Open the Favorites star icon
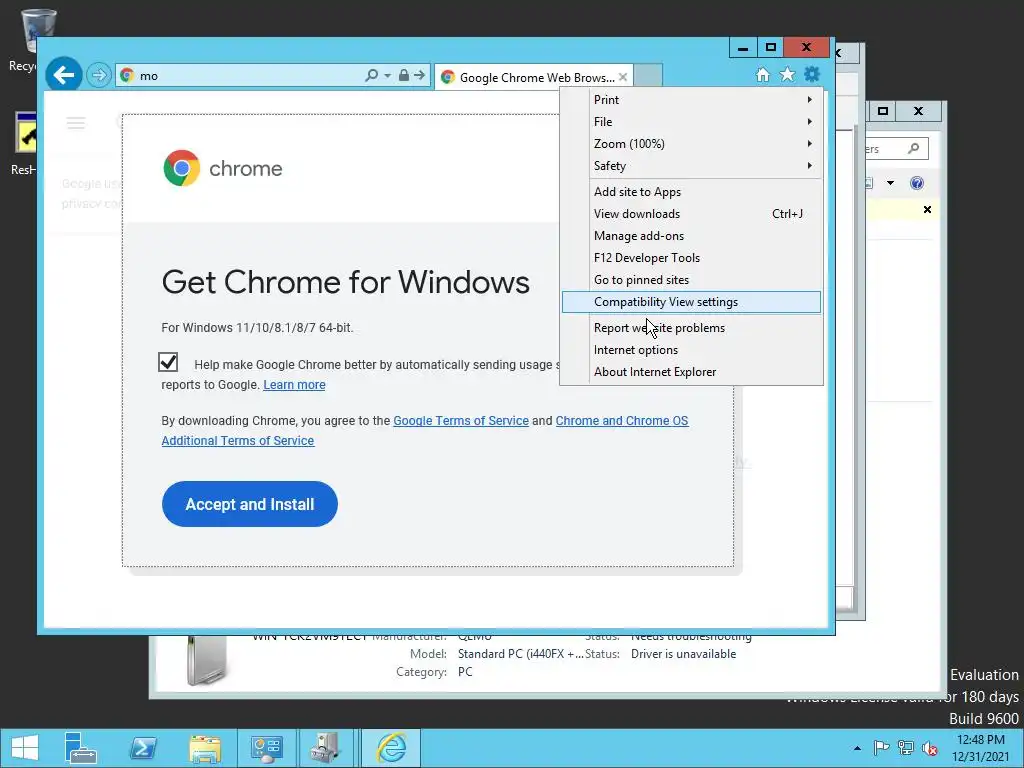 pyautogui.click(x=788, y=74)
